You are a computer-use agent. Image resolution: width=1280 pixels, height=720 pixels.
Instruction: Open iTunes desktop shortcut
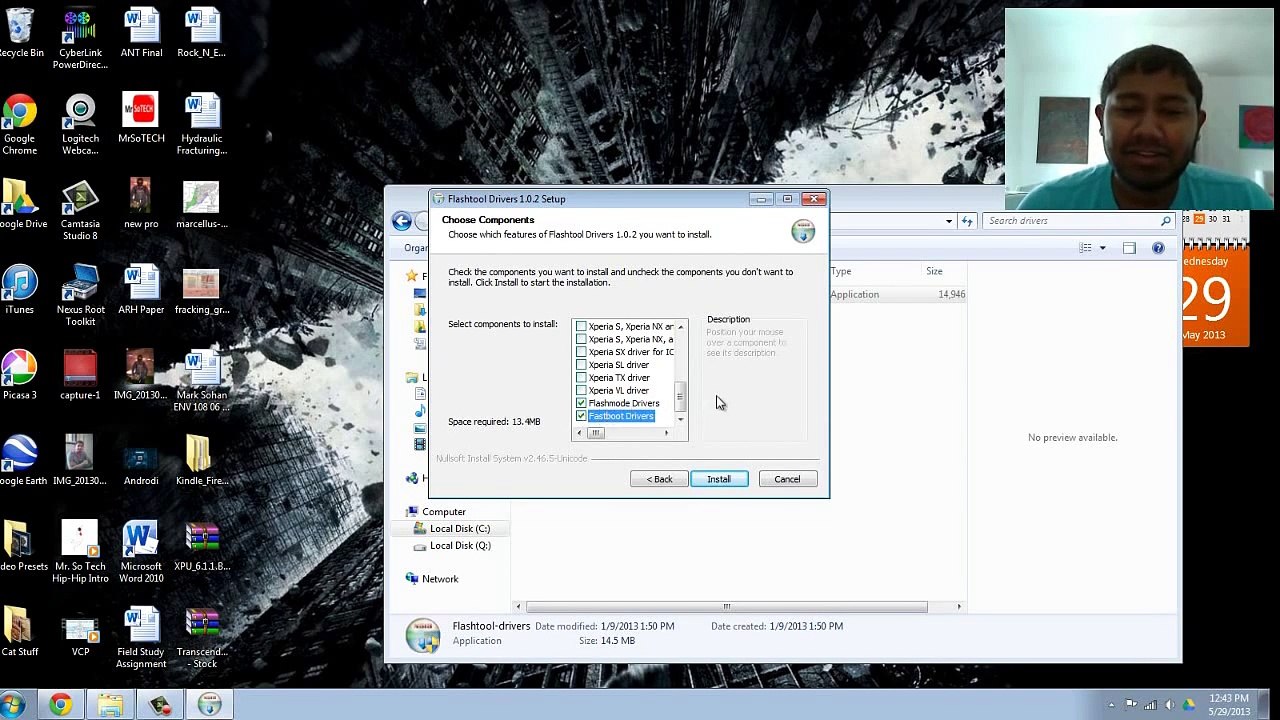click(x=20, y=291)
